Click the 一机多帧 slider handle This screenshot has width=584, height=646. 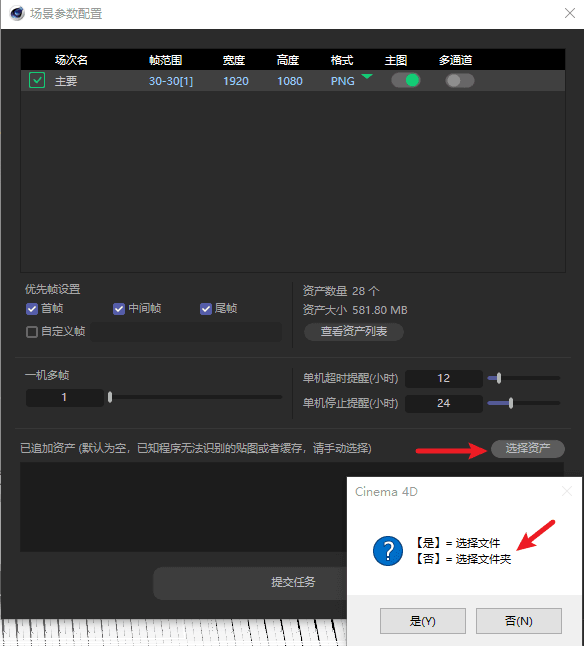click(110, 397)
